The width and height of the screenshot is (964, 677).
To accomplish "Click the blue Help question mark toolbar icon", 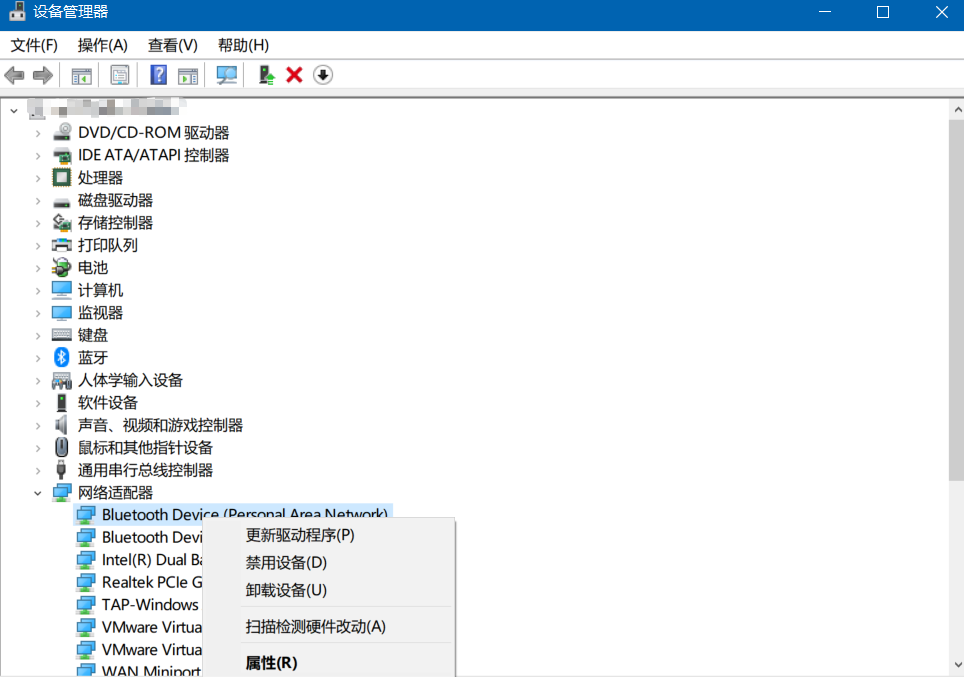I will click(158, 75).
